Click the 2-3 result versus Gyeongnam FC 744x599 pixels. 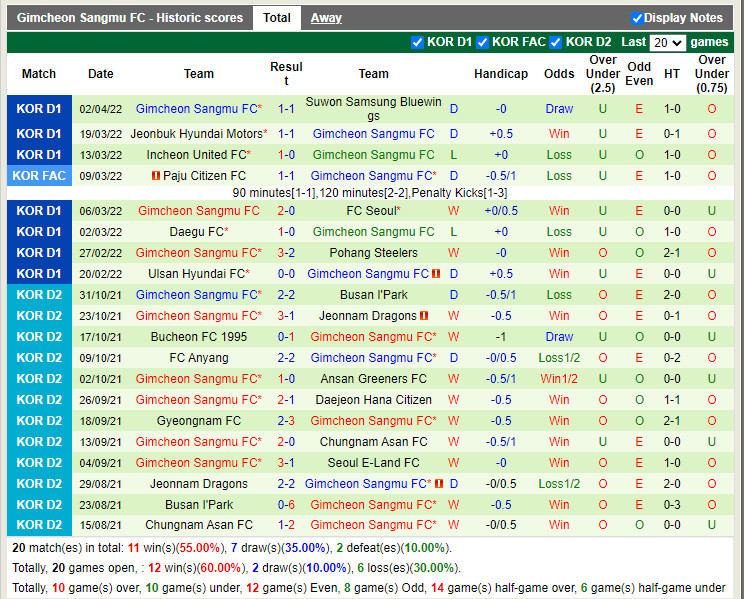click(x=286, y=421)
